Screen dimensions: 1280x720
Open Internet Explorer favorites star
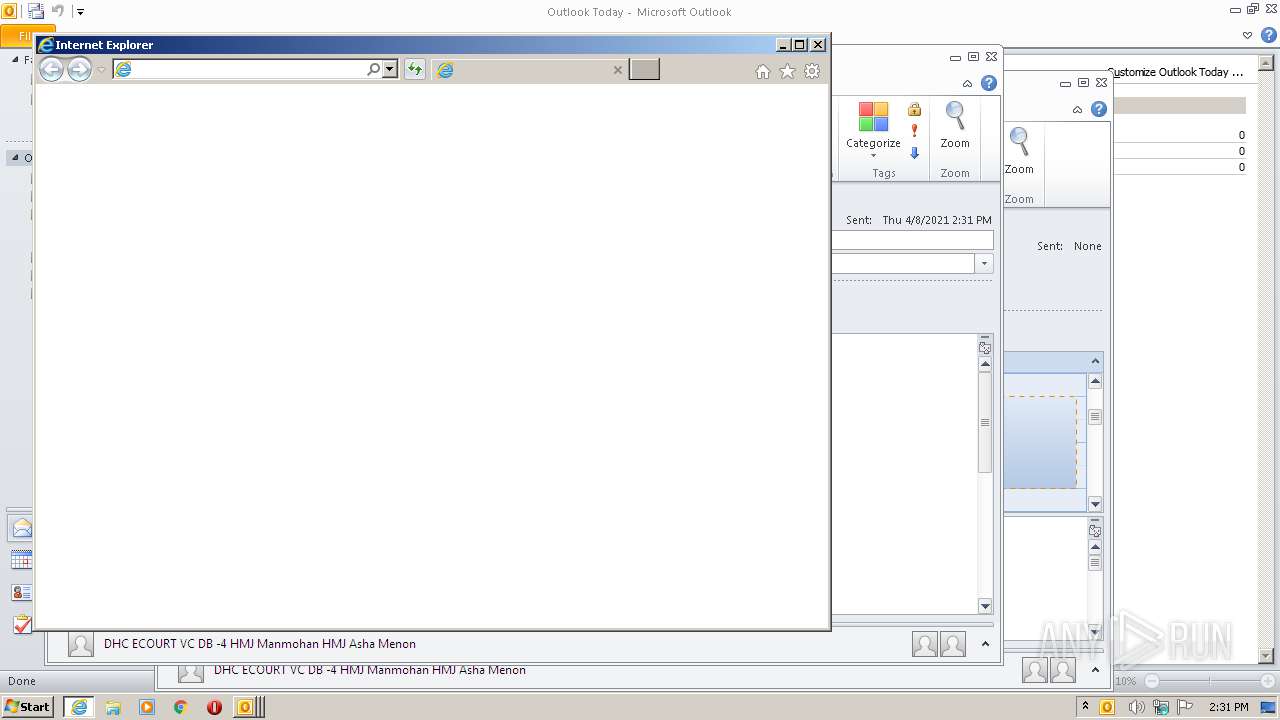[x=787, y=71]
